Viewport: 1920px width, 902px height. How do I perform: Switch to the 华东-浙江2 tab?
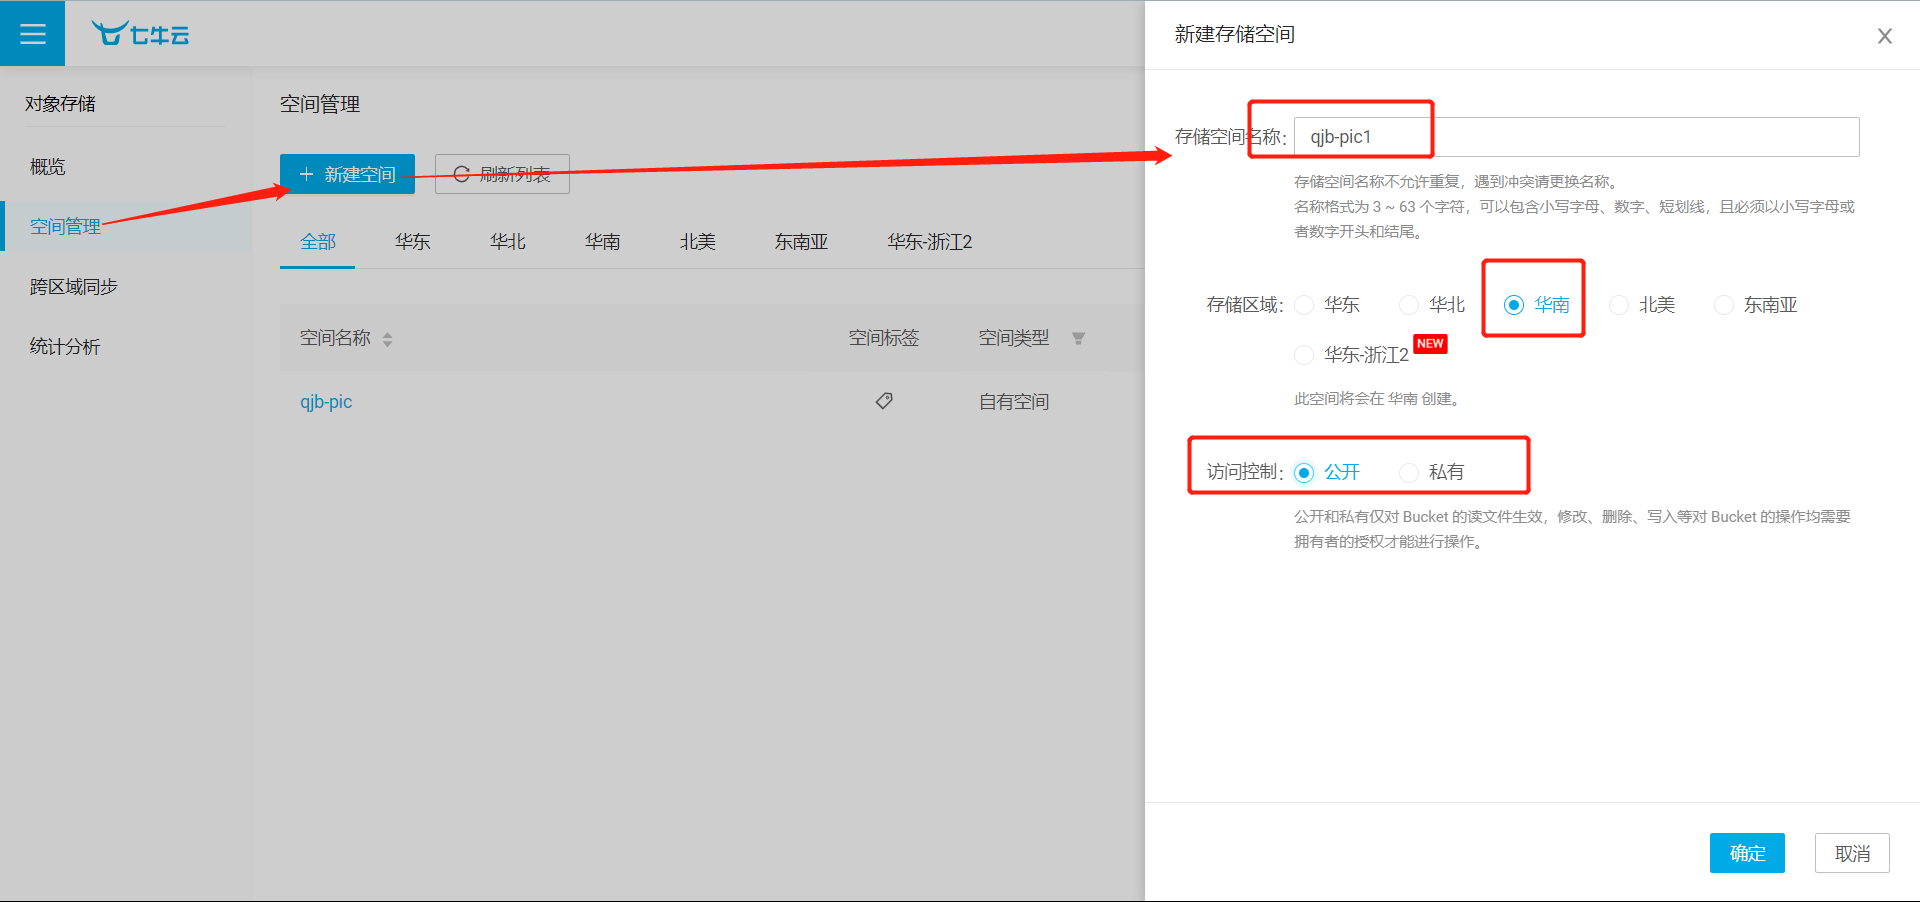tap(929, 242)
